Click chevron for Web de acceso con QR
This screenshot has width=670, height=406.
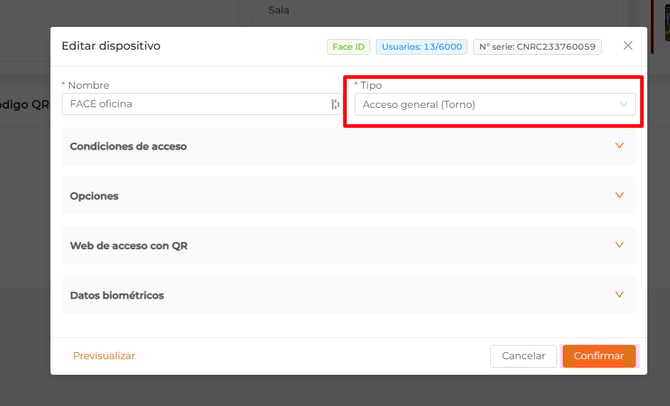(x=619, y=245)
